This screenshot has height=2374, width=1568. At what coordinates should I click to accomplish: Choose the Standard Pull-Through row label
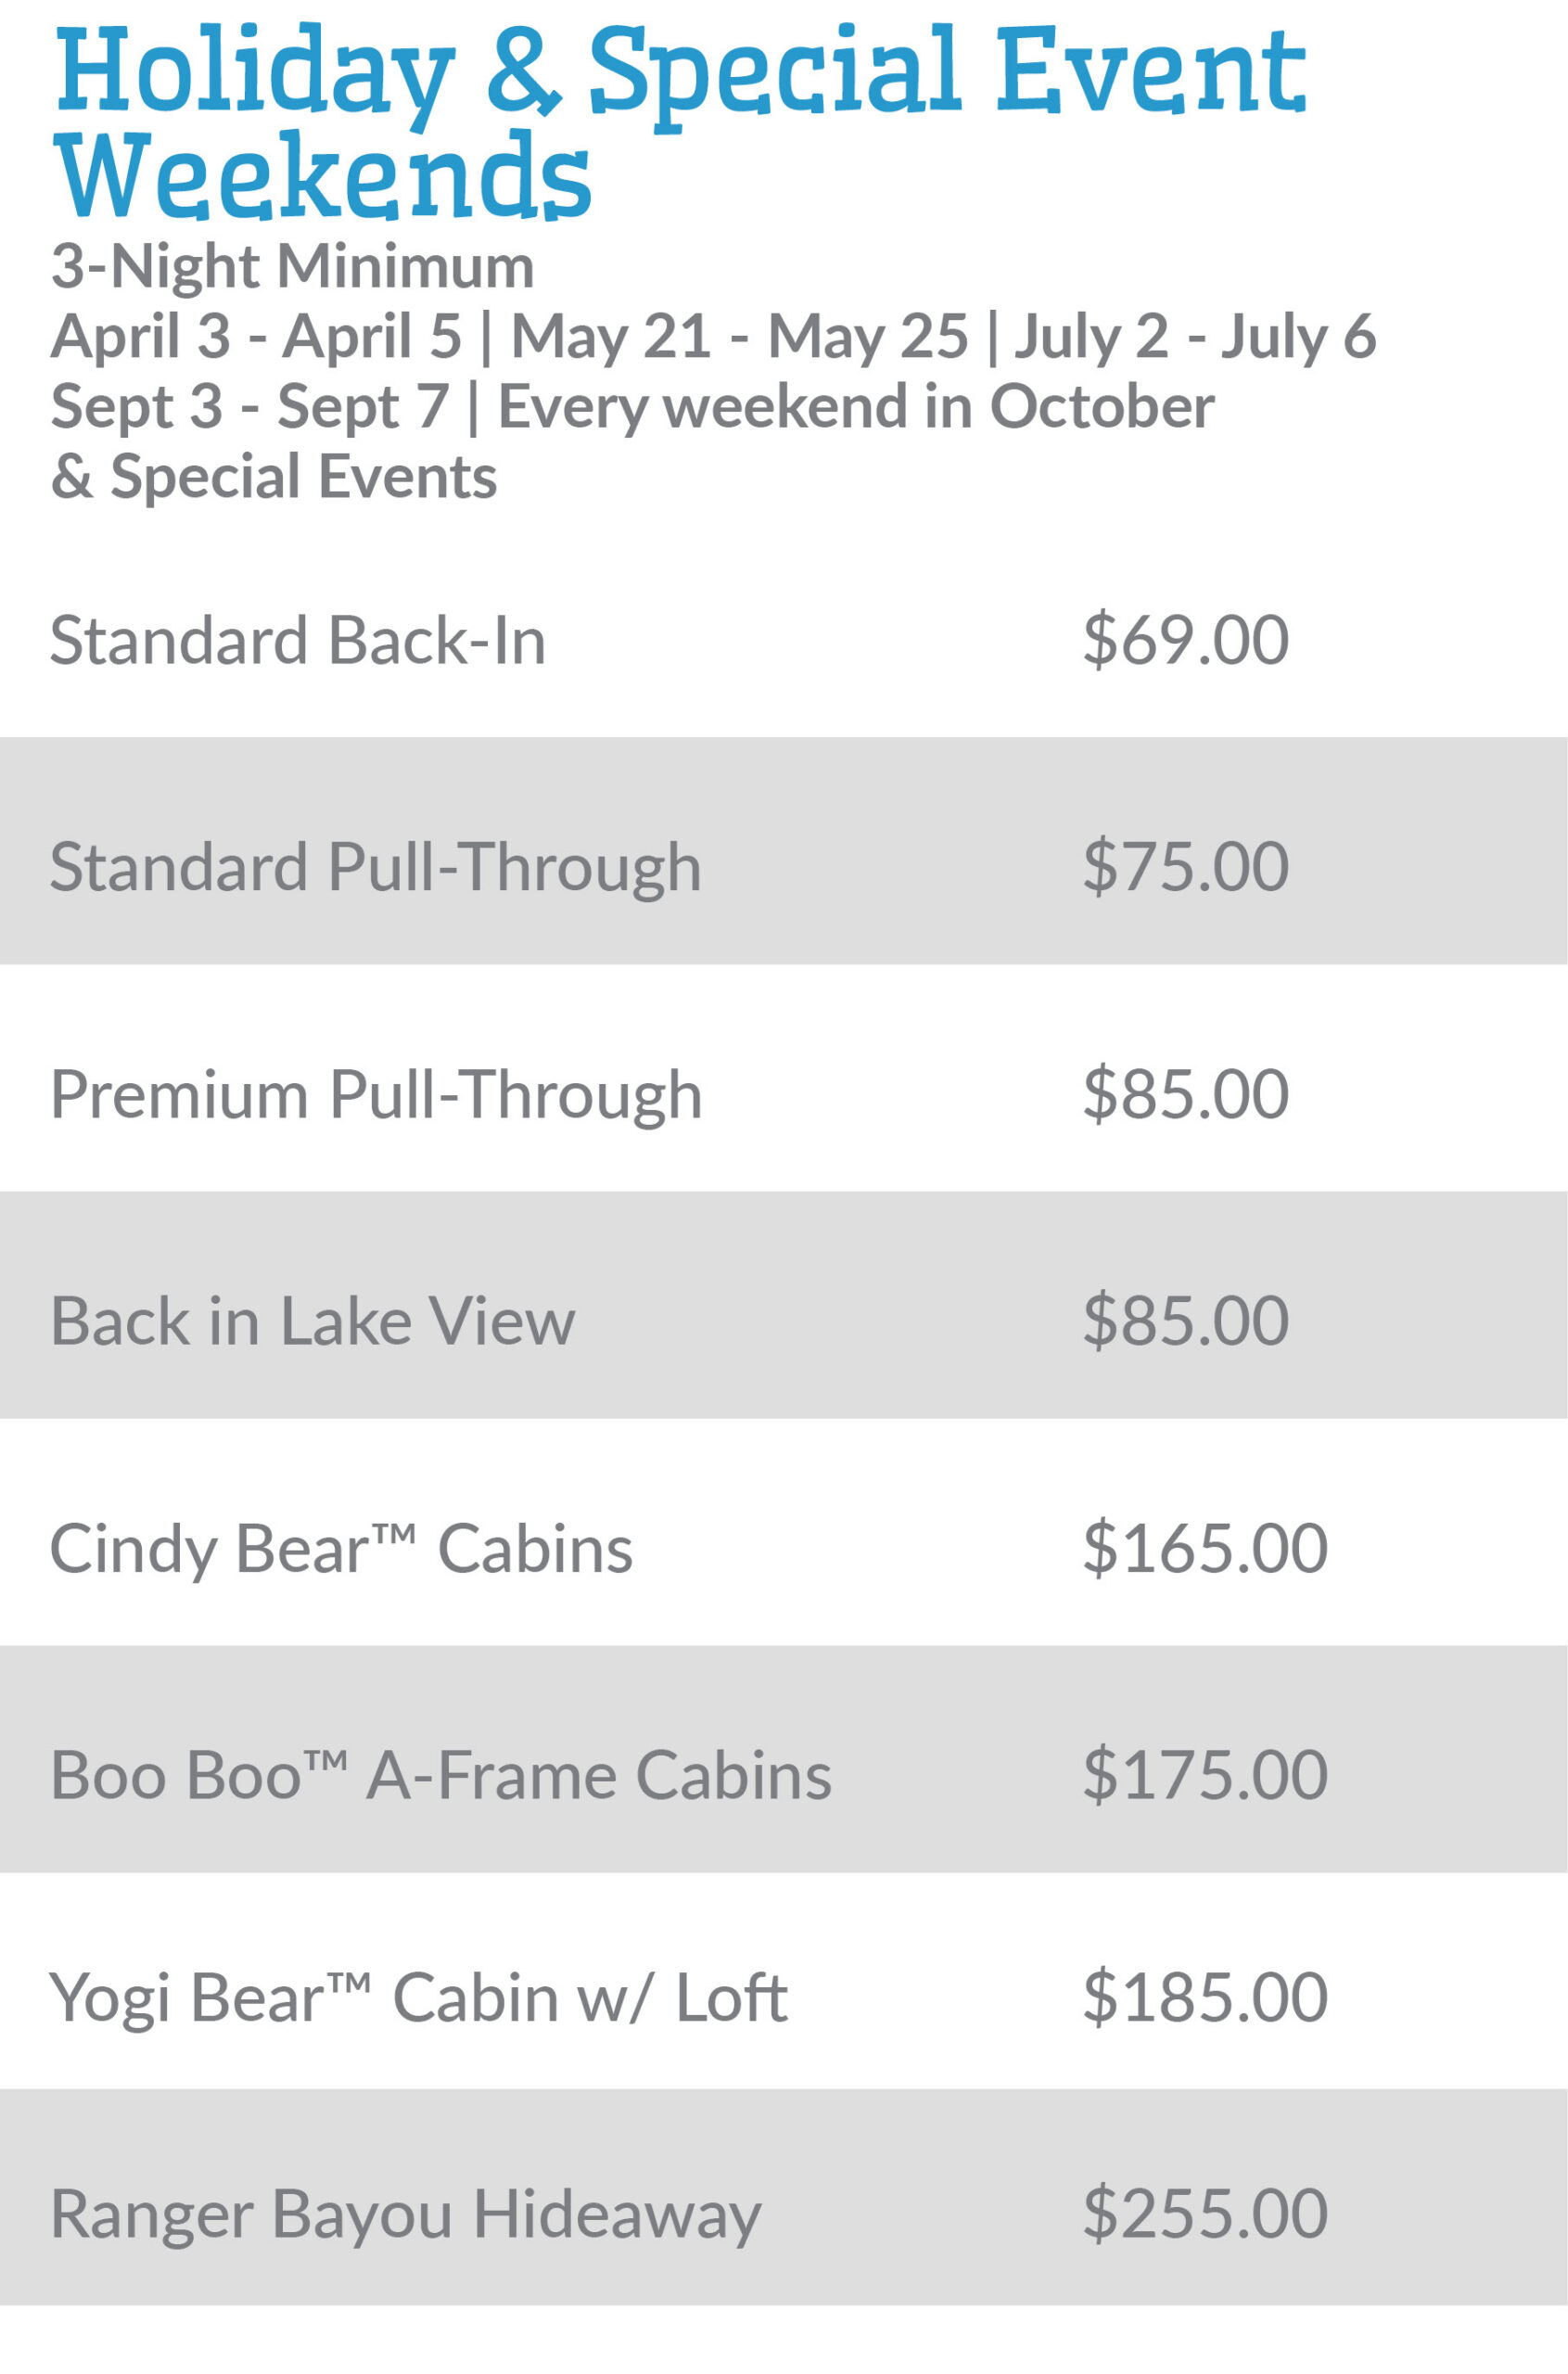tap(376, 866)
